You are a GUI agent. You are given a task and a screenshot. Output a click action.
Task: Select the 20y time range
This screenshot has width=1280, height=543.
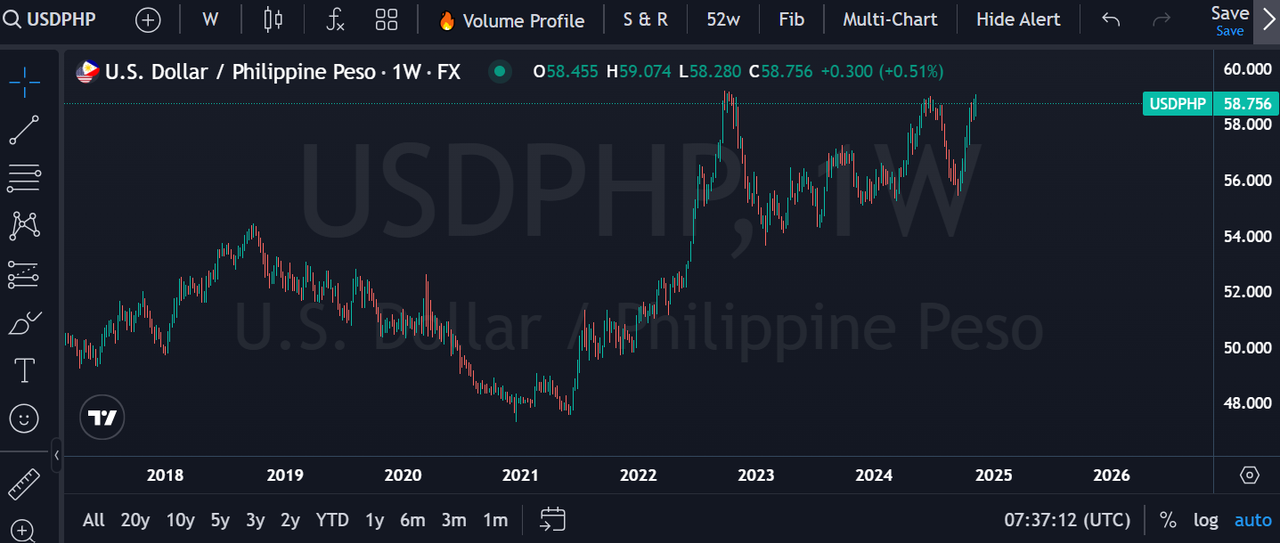click(135, 520)
